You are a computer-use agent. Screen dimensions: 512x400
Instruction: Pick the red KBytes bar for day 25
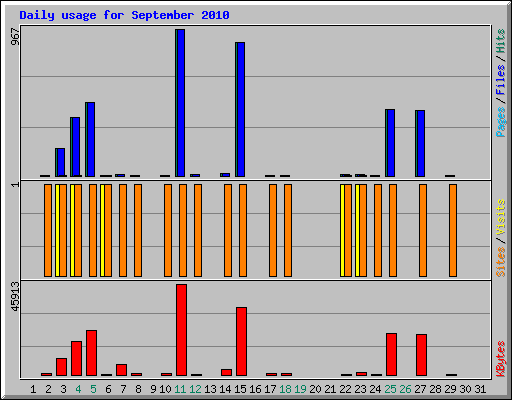[x=392, y=354]
